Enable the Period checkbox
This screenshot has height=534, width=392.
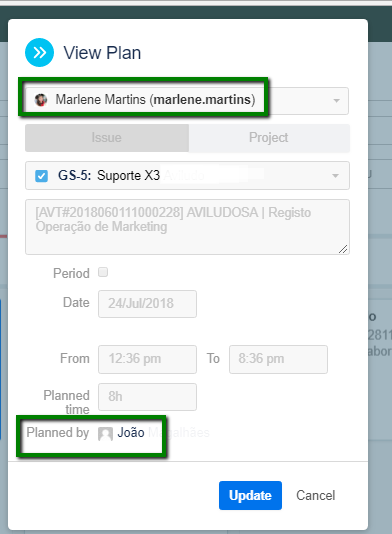pyautogui.click(x=103, y=272)
